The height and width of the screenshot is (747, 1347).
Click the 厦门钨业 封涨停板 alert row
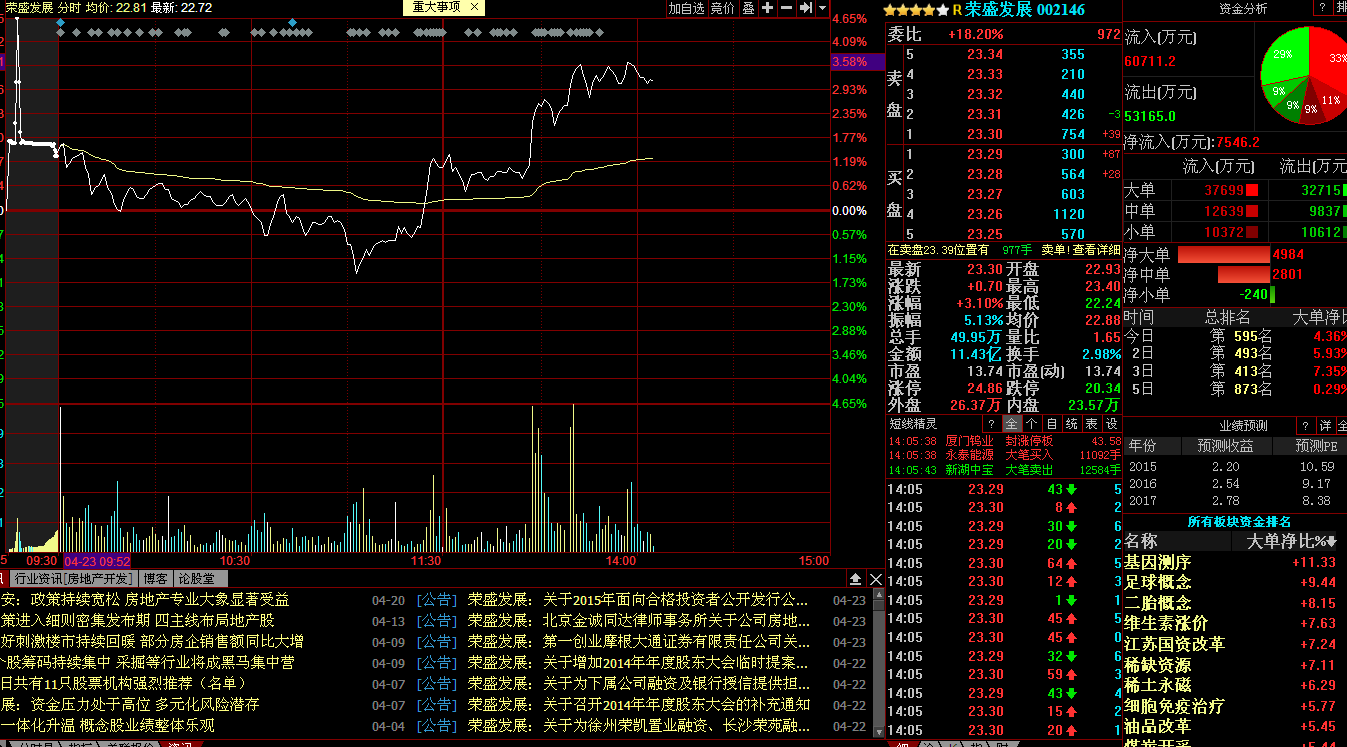[x=1004, y=441]
